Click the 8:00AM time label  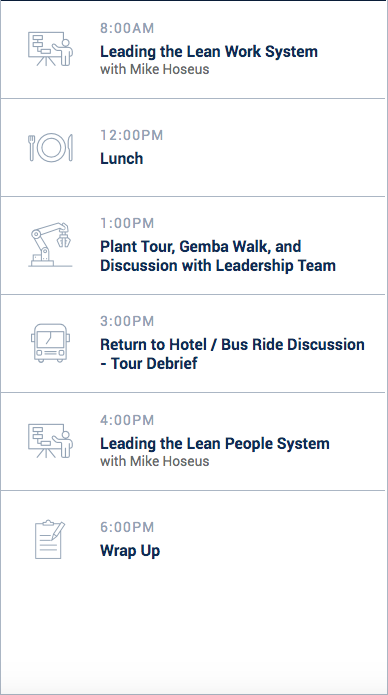[127, 28]
